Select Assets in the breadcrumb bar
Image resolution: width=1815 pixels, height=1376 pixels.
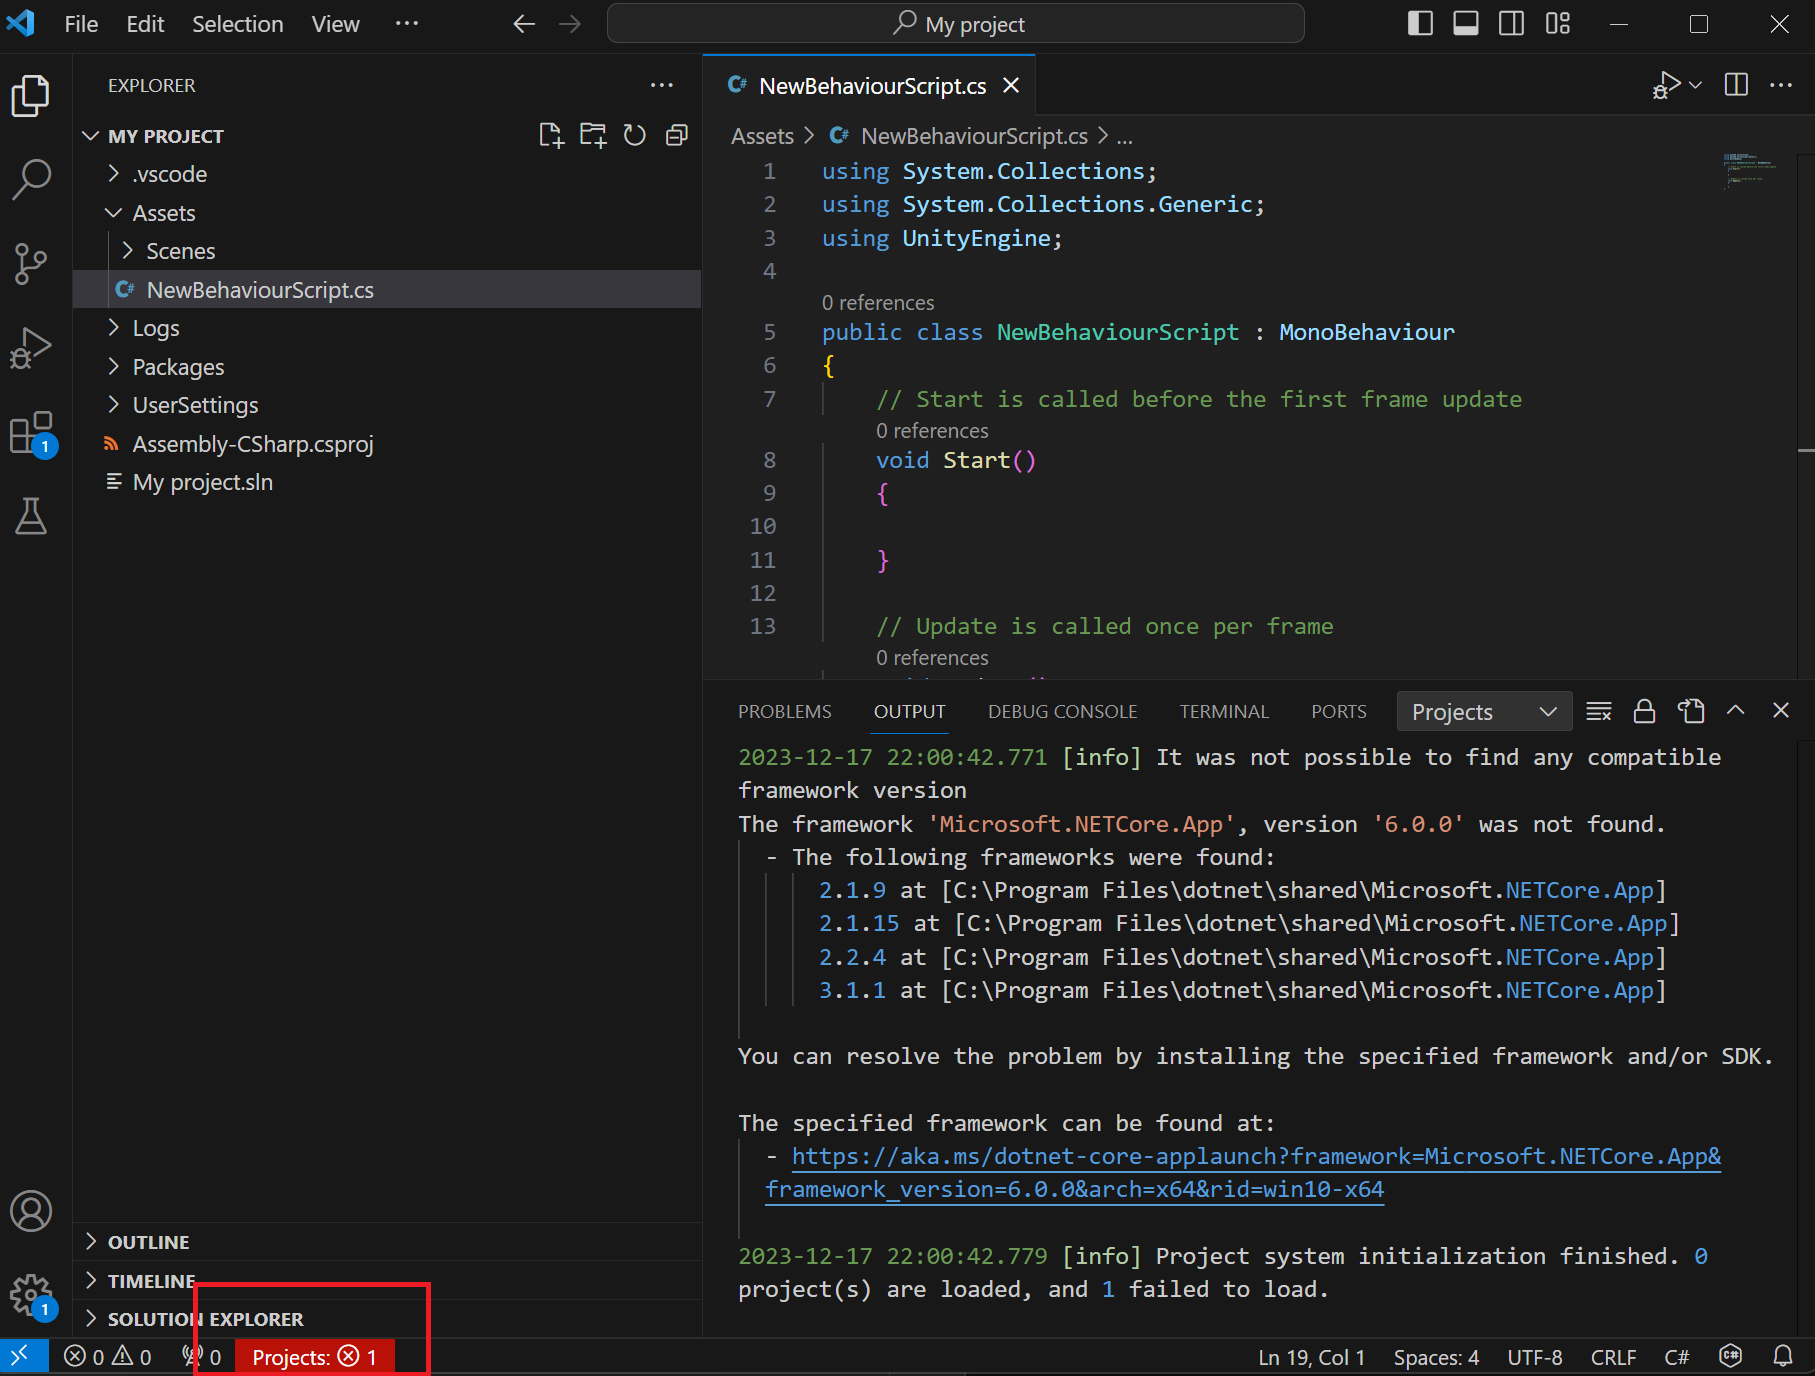[x=761, y=135]
